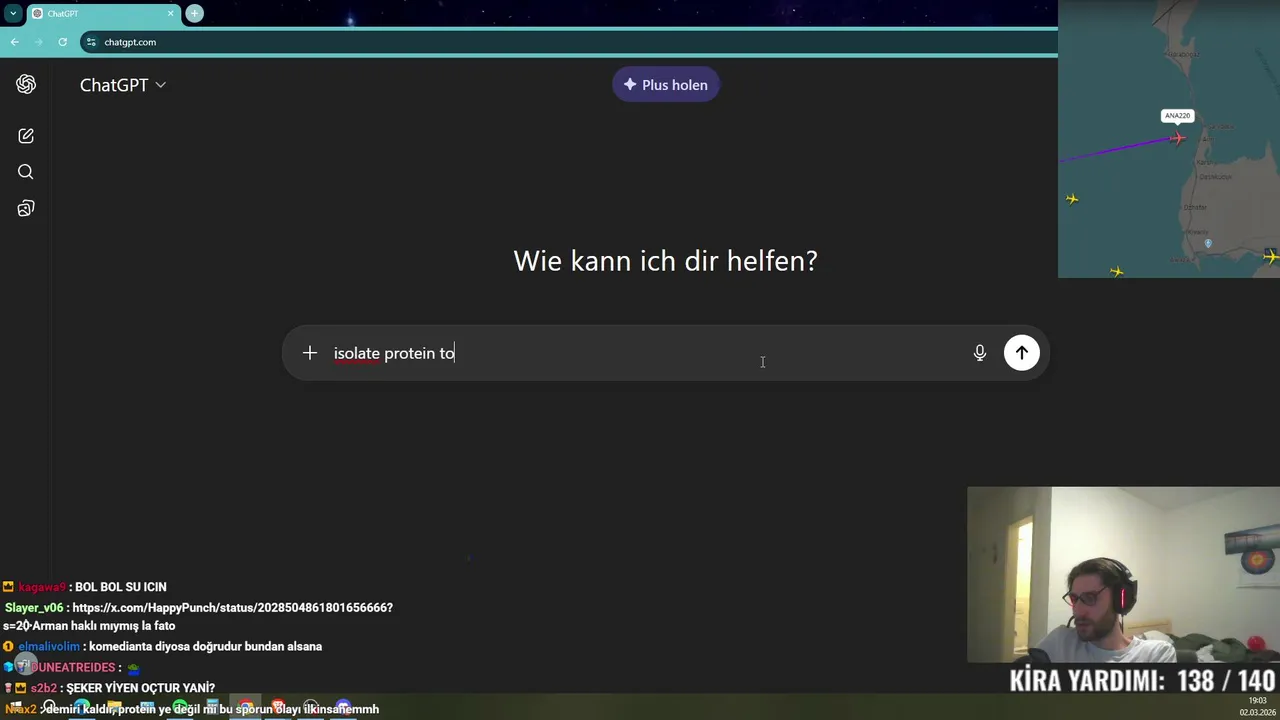The width and height of the screenshot is (1280, 720).
Task: Reload the chatgpt.com page
Action: (x=62, y=42)
